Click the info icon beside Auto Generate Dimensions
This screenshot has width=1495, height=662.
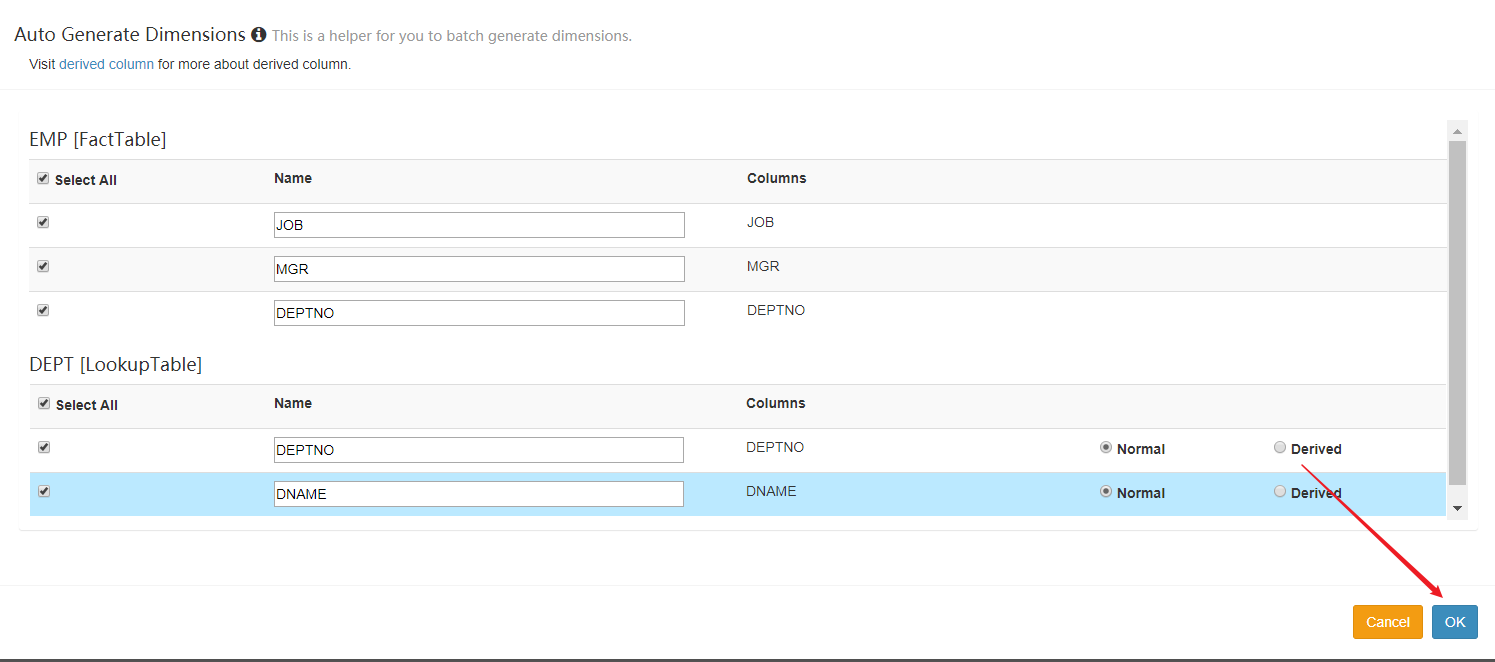[259, 35]
